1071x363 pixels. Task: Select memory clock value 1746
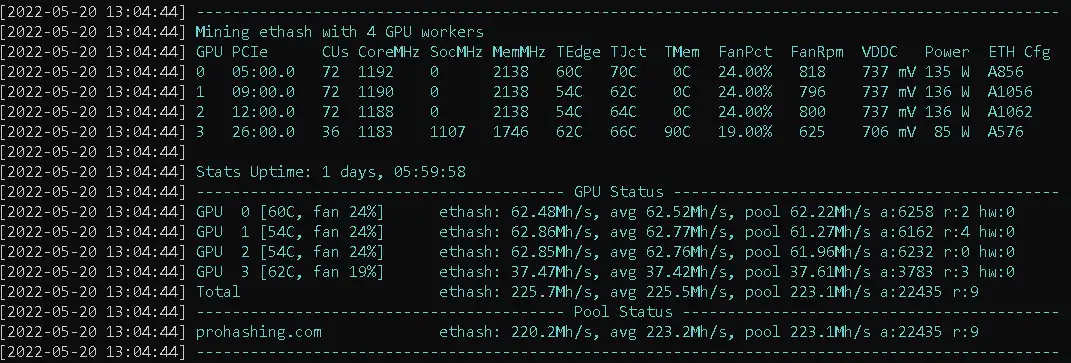[510, 131]
